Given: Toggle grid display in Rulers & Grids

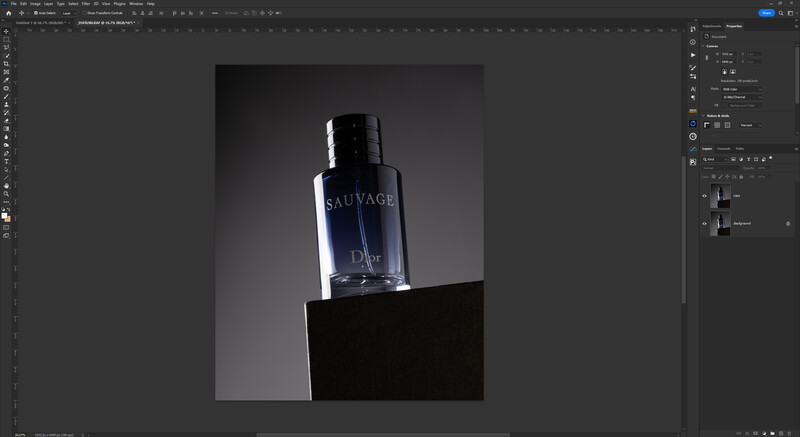Looking at the screenshot, I should (x=717, y=125).
